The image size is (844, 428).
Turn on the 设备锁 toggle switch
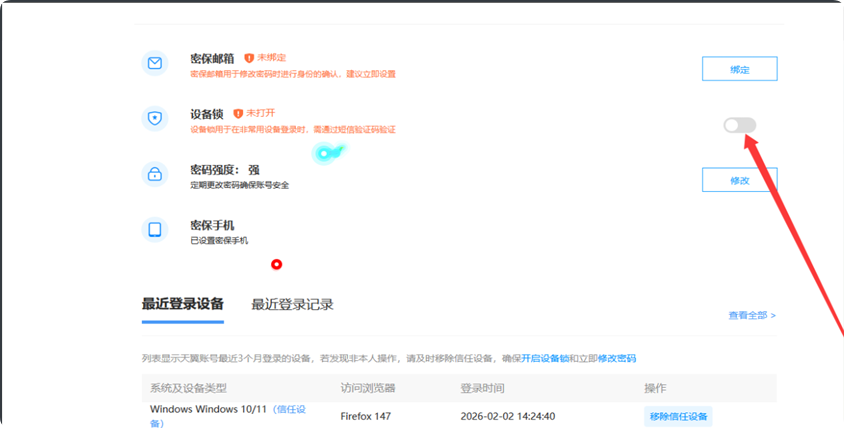pyautogui.click(x=740, y=125)
